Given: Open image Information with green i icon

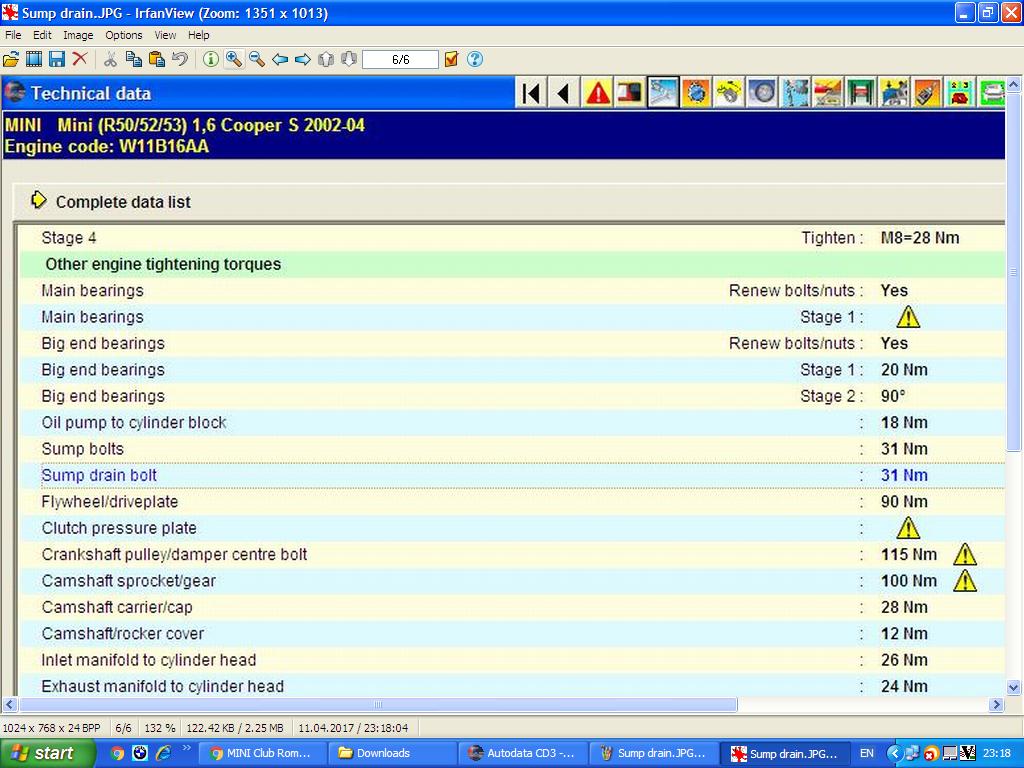Looking at the screenshot, I should click(211, 59).
